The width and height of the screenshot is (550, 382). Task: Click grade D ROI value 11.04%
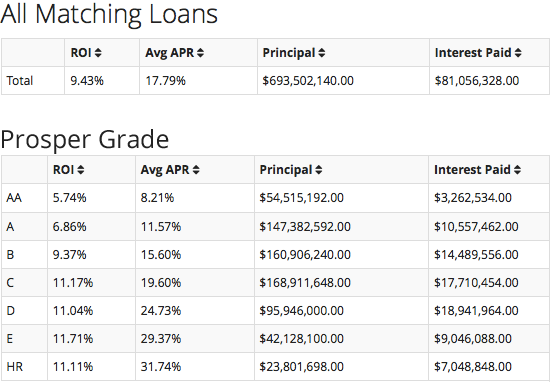tap(73, 311)
